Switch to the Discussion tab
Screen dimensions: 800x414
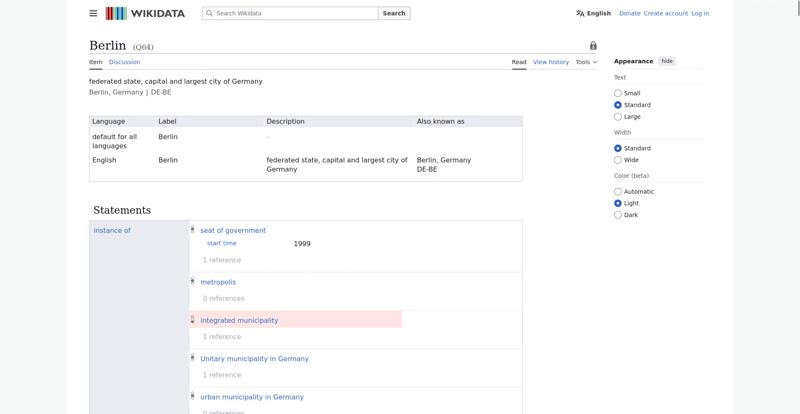[124, 62]
